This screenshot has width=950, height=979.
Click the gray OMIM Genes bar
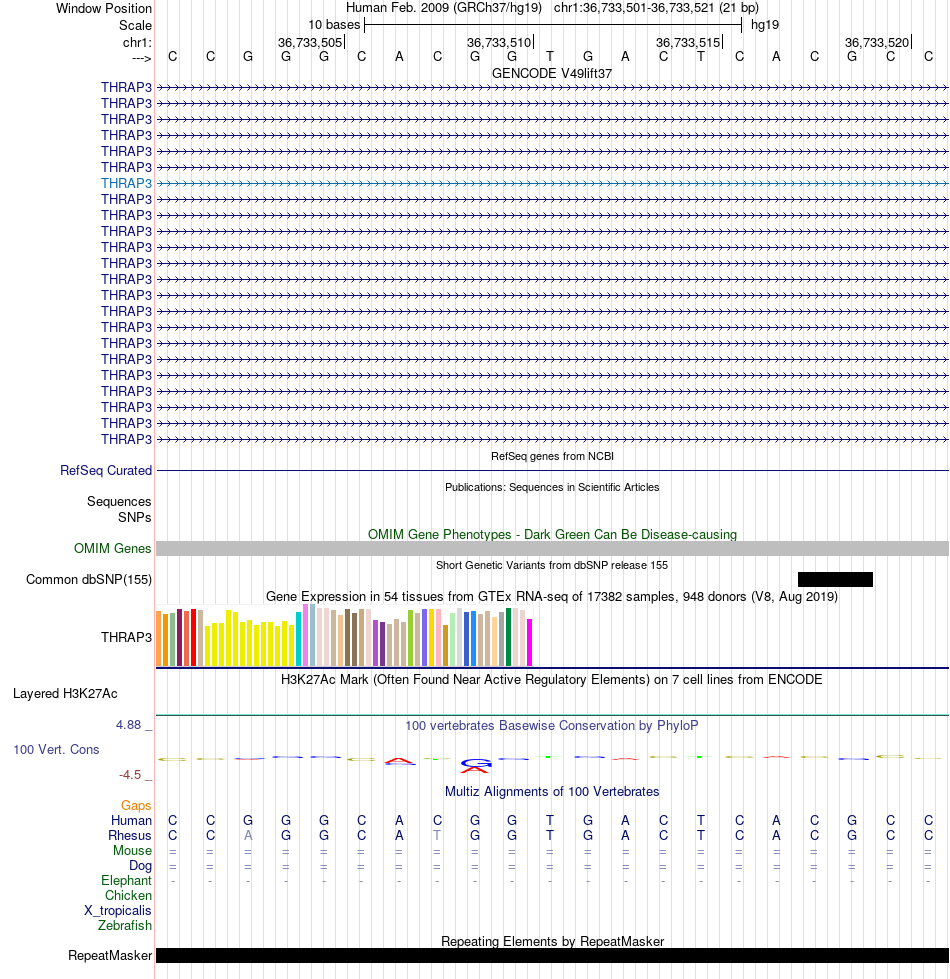coord(552,549)
